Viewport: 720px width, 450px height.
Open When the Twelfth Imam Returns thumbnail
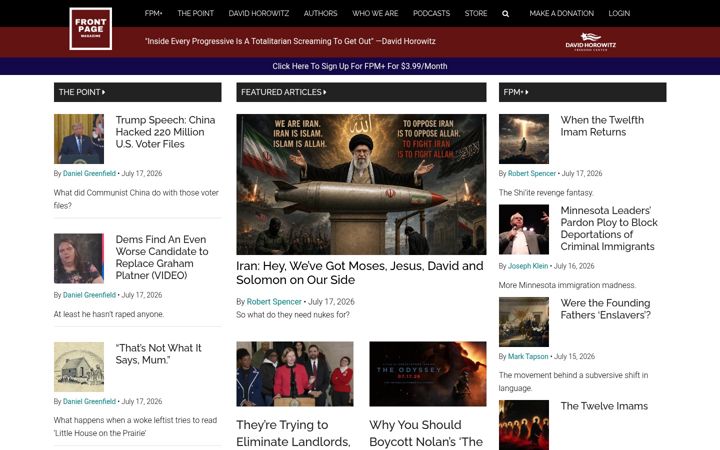pos(524,139)
